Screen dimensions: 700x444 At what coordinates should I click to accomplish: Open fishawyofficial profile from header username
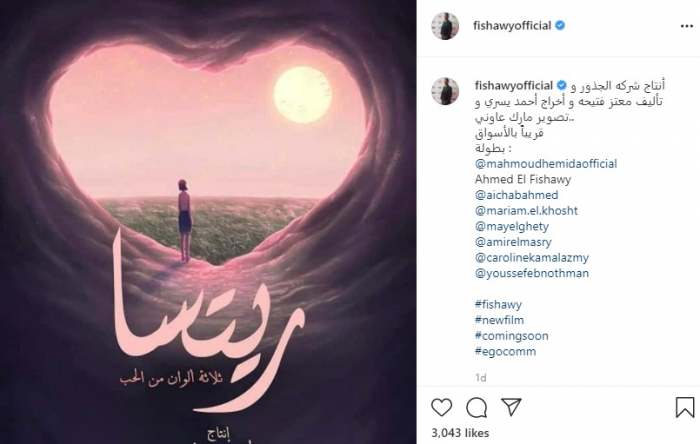pos(512,25)
